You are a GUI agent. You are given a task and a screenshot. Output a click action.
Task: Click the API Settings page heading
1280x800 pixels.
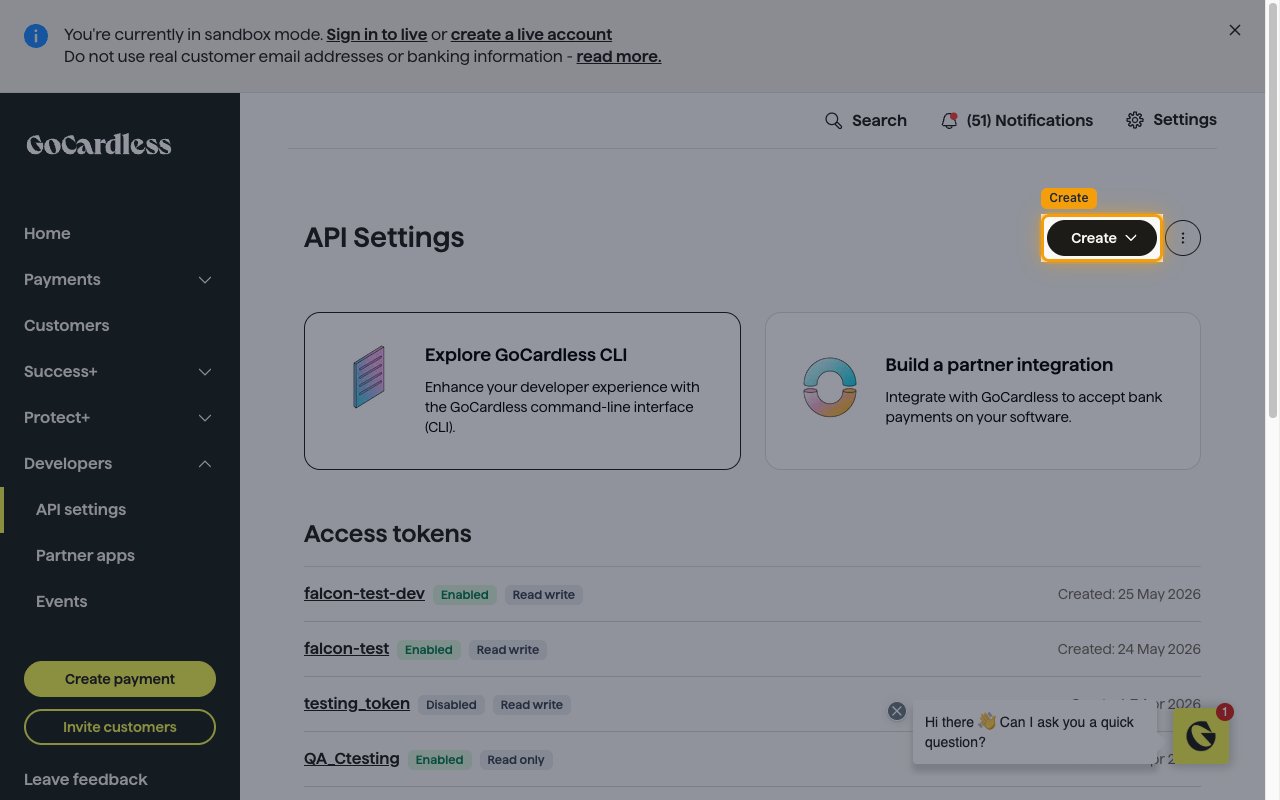pos(384,238)
